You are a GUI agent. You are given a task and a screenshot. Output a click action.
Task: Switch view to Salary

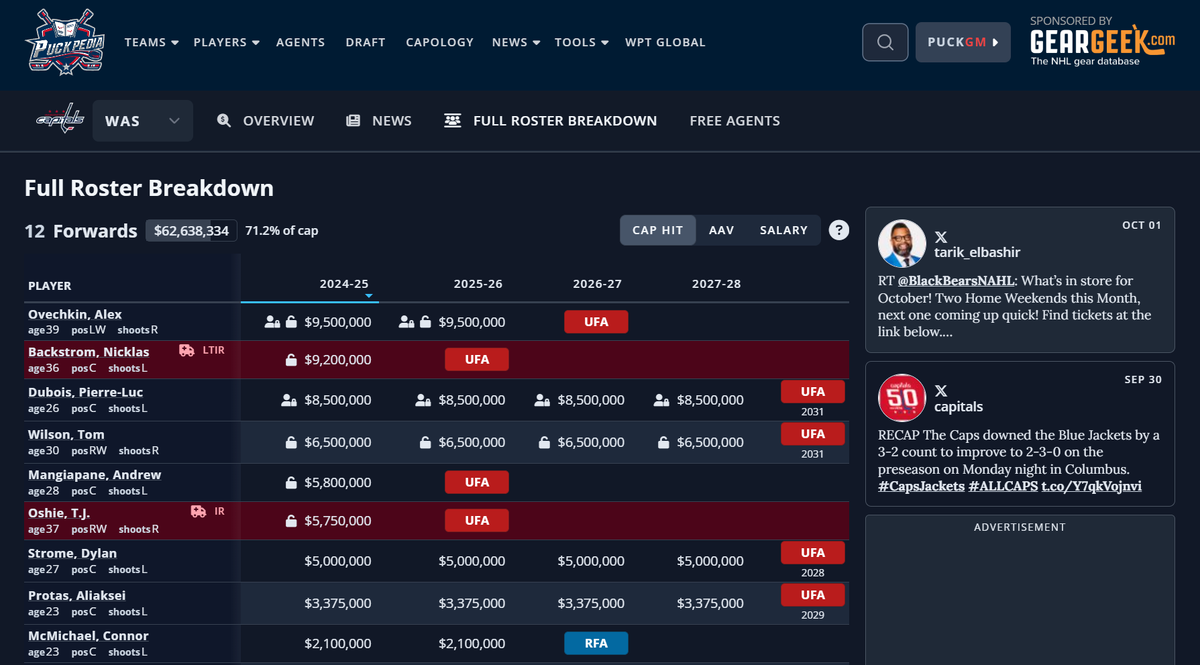(x=784, y=230)
